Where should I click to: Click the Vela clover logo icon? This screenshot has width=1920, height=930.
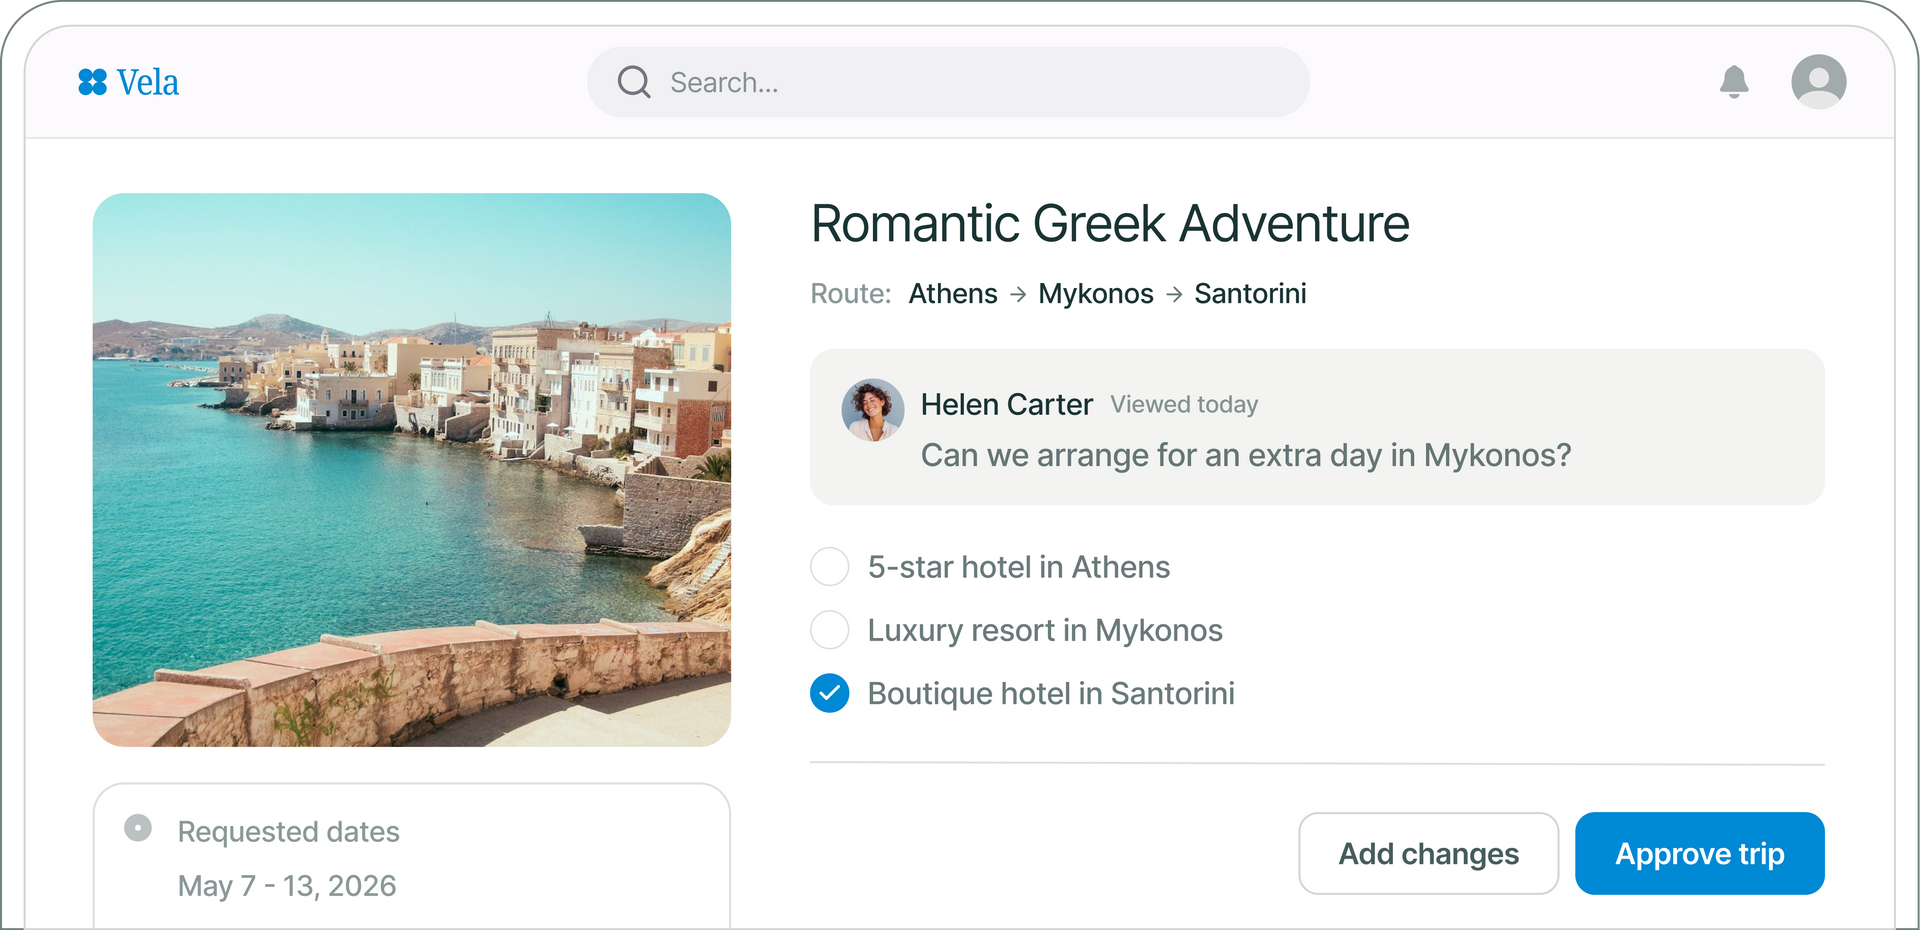92,82
